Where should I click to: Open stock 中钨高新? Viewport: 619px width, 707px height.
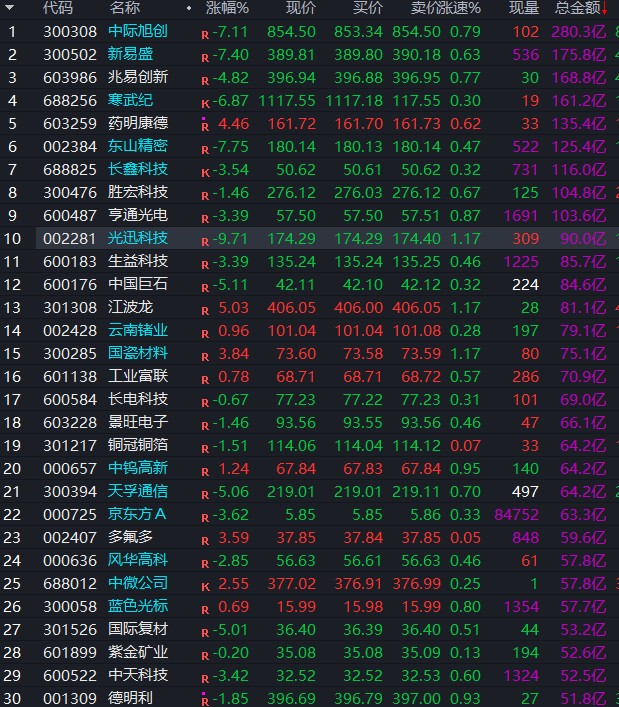coord(138,468)
